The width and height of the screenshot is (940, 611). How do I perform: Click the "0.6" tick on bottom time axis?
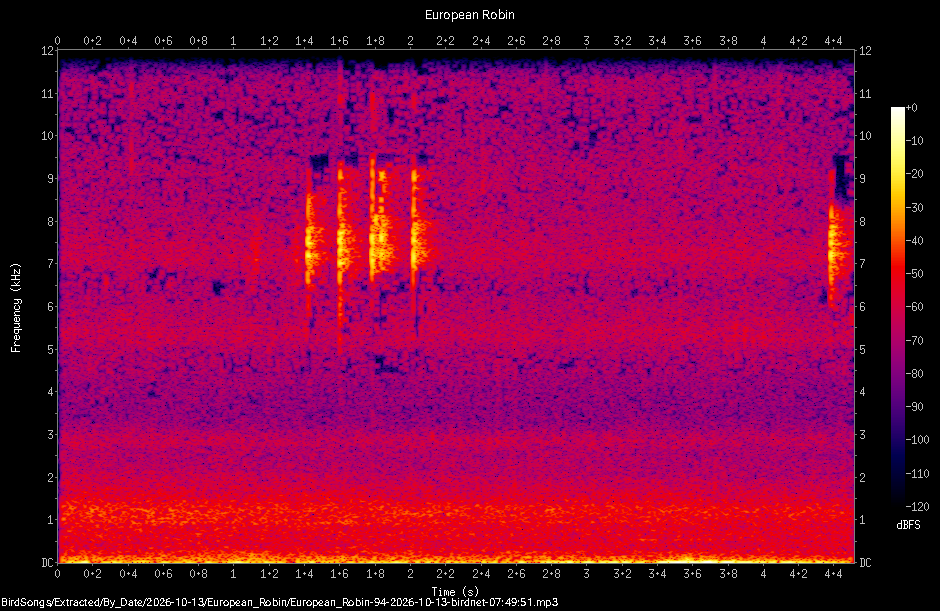point(163,574)
